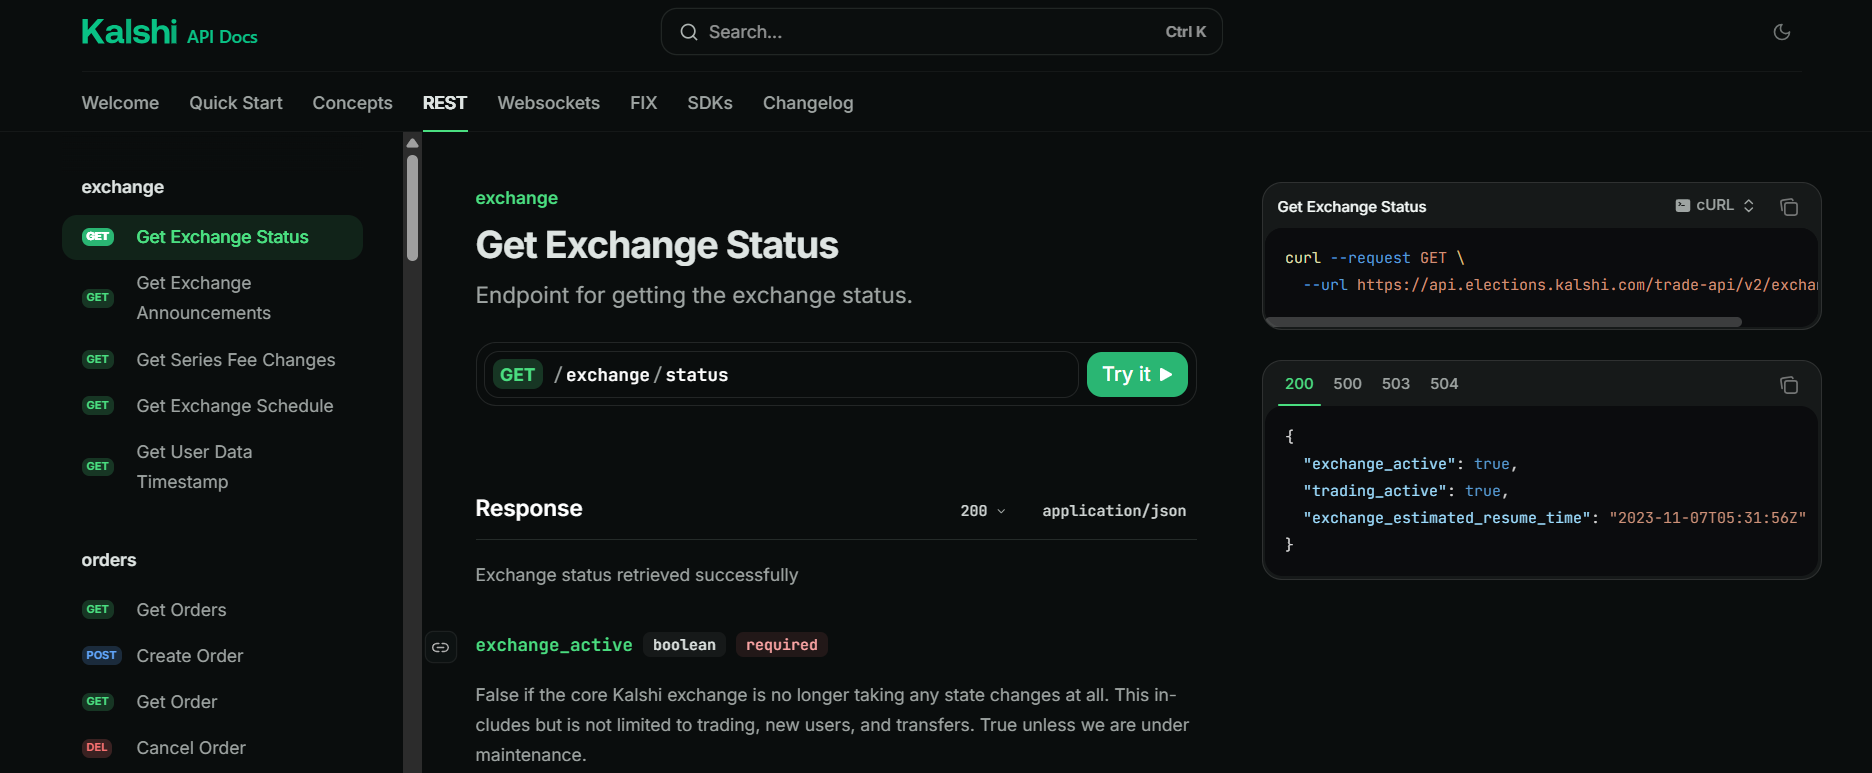Select the REST tab
Viewport: 1872px width, 773px height.
coord(445,103)
